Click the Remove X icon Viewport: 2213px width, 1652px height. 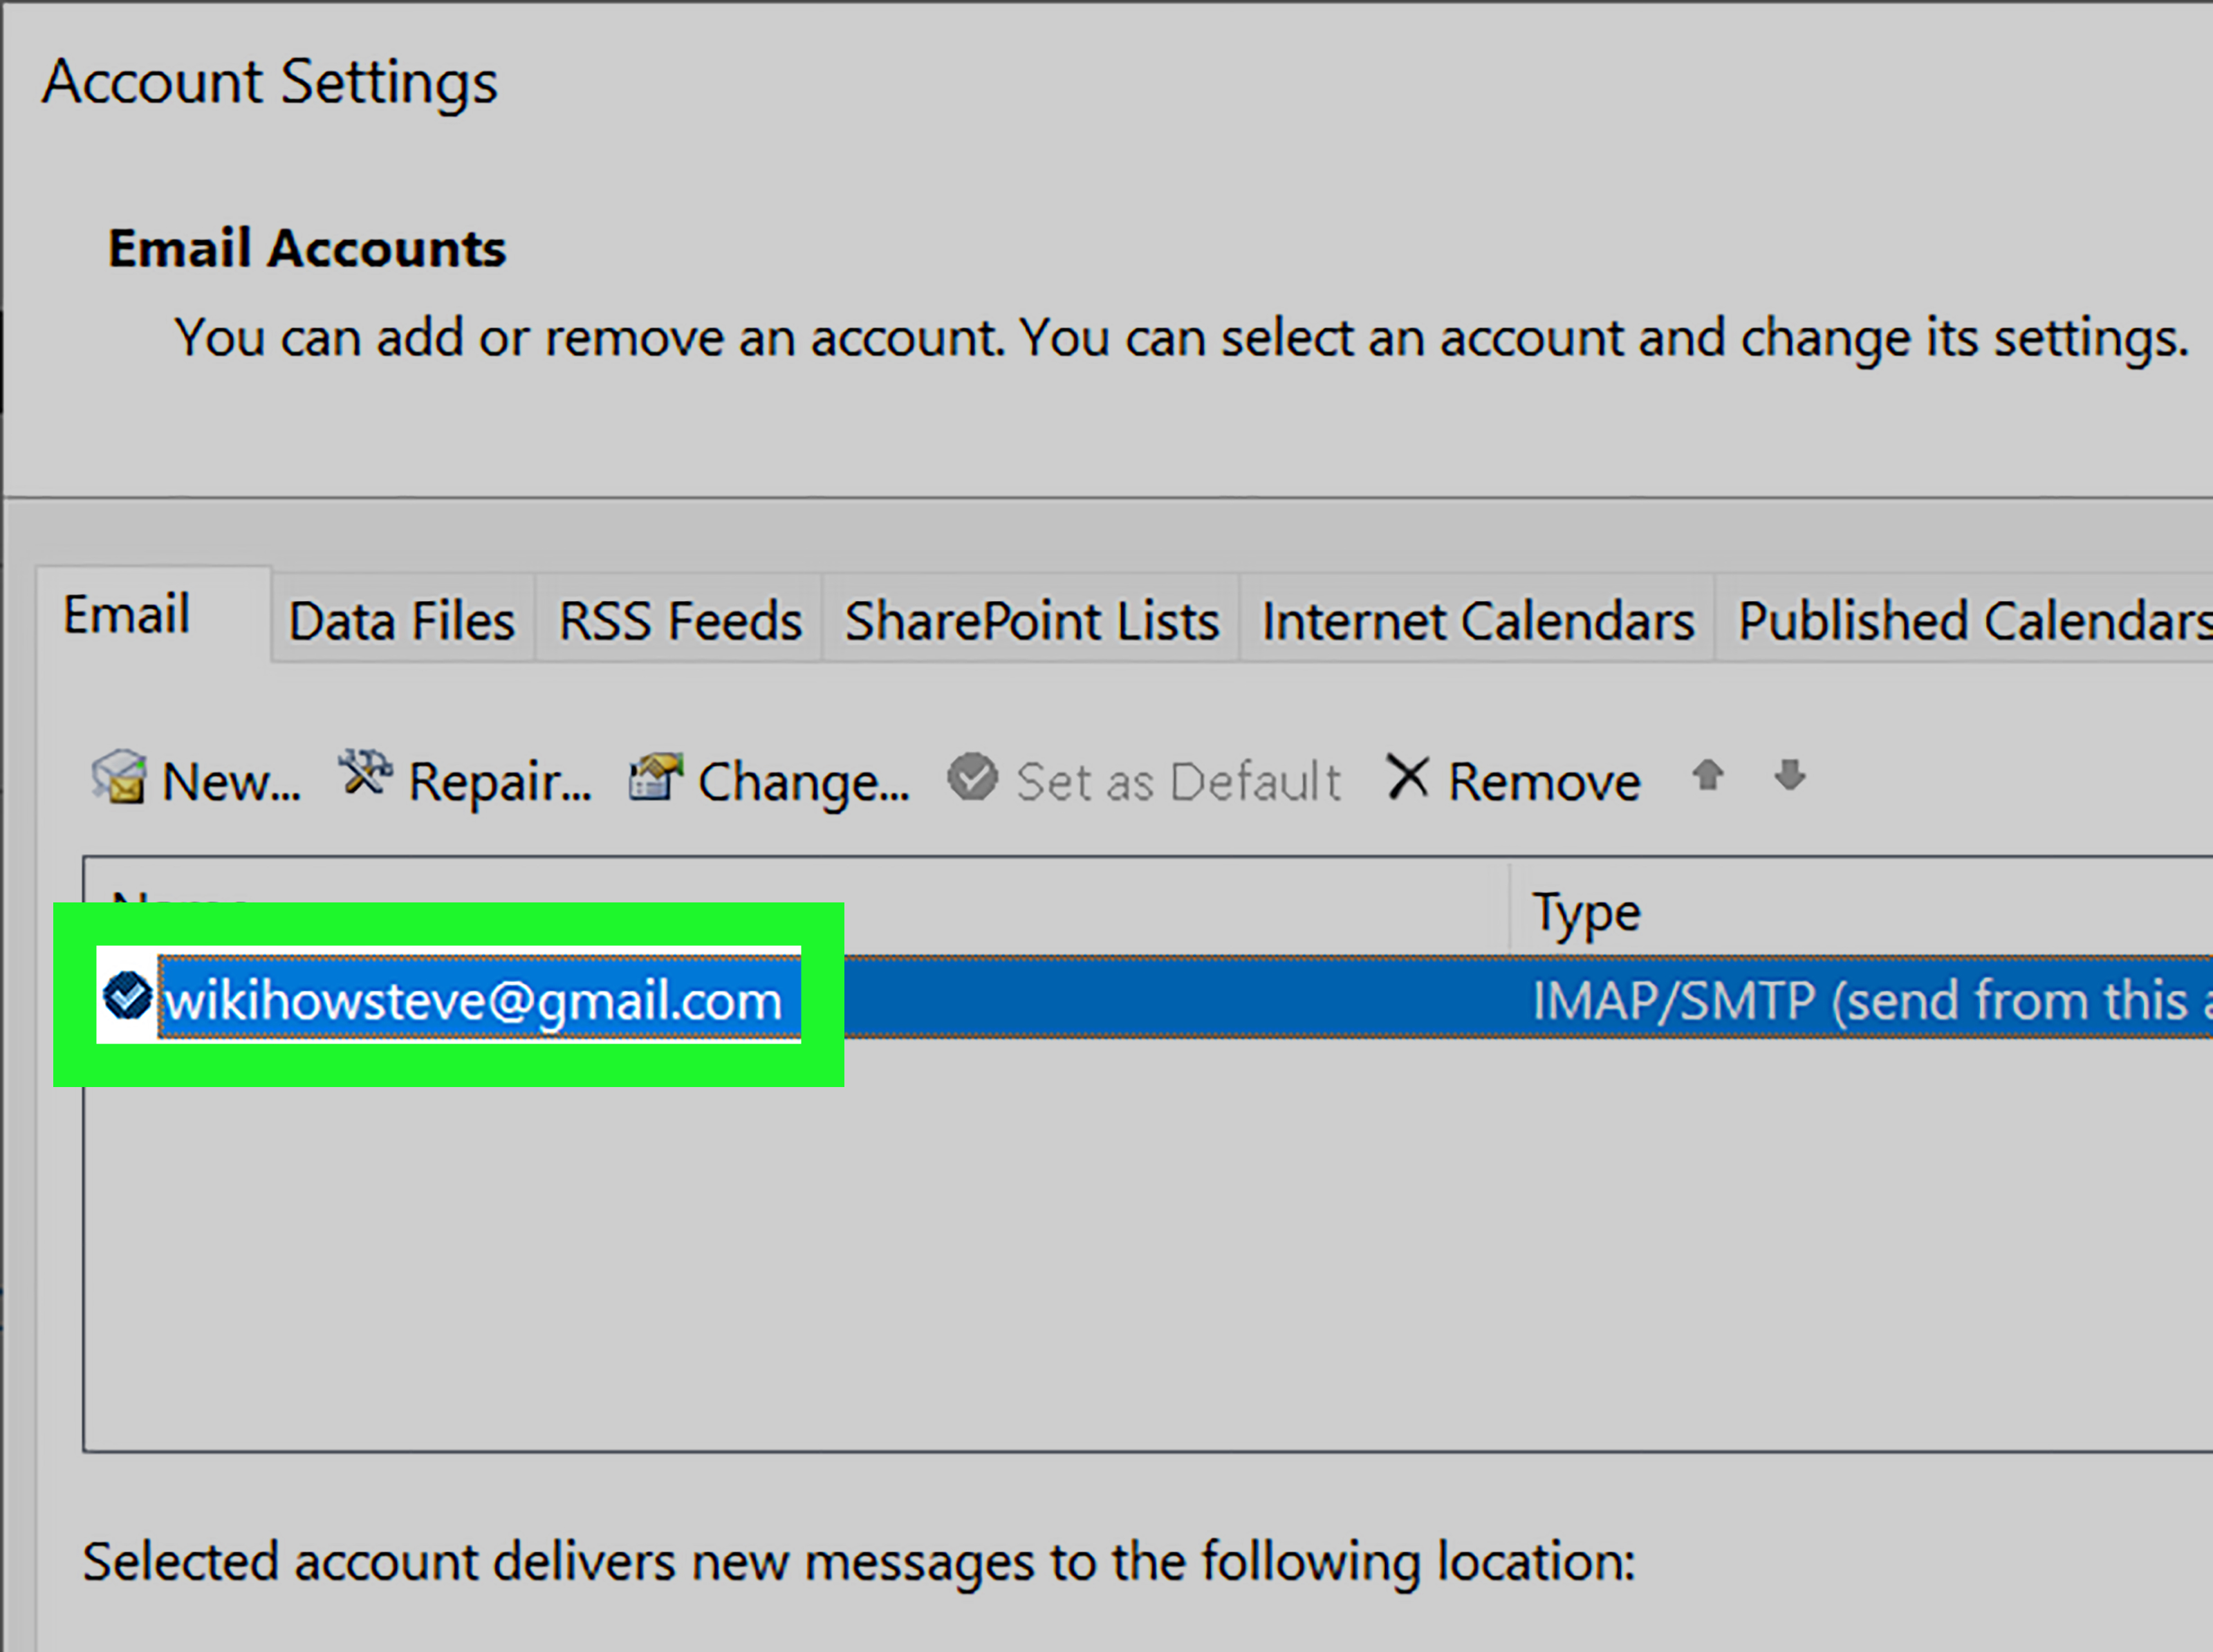click(x=1407, y=777)
